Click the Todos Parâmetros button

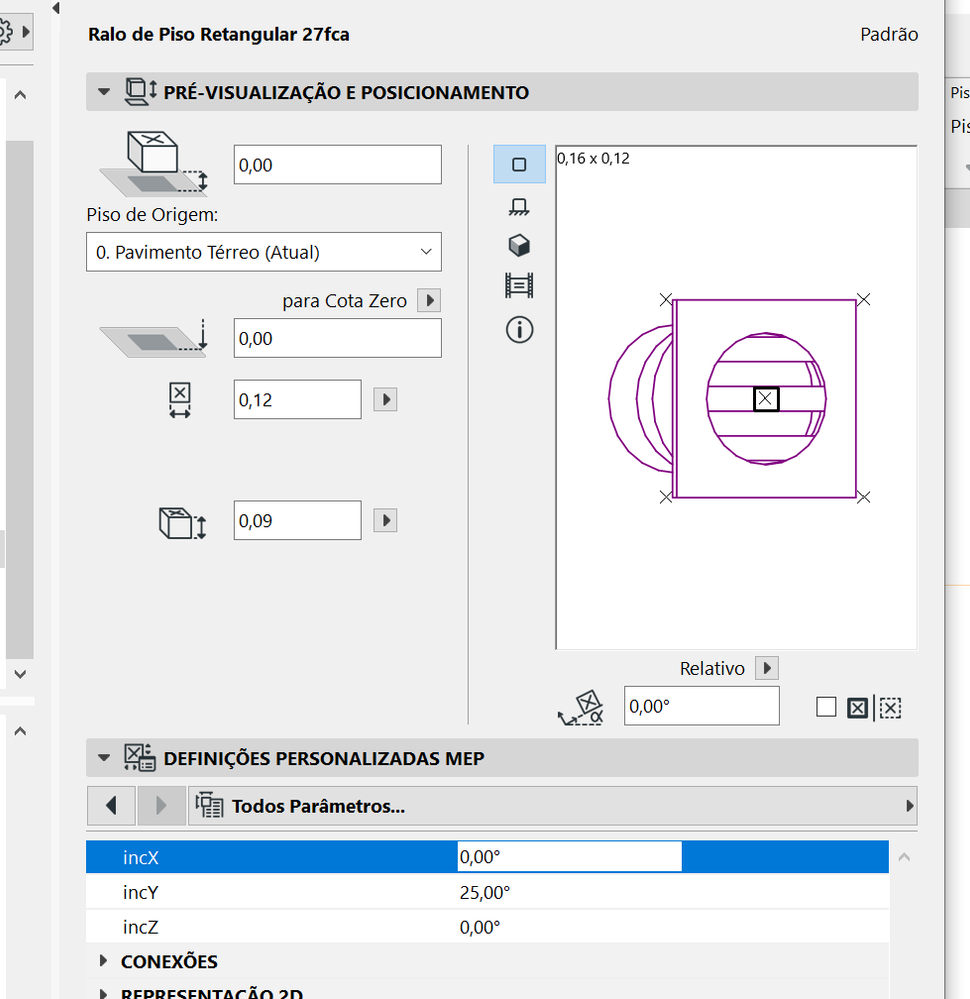point(553,805)
